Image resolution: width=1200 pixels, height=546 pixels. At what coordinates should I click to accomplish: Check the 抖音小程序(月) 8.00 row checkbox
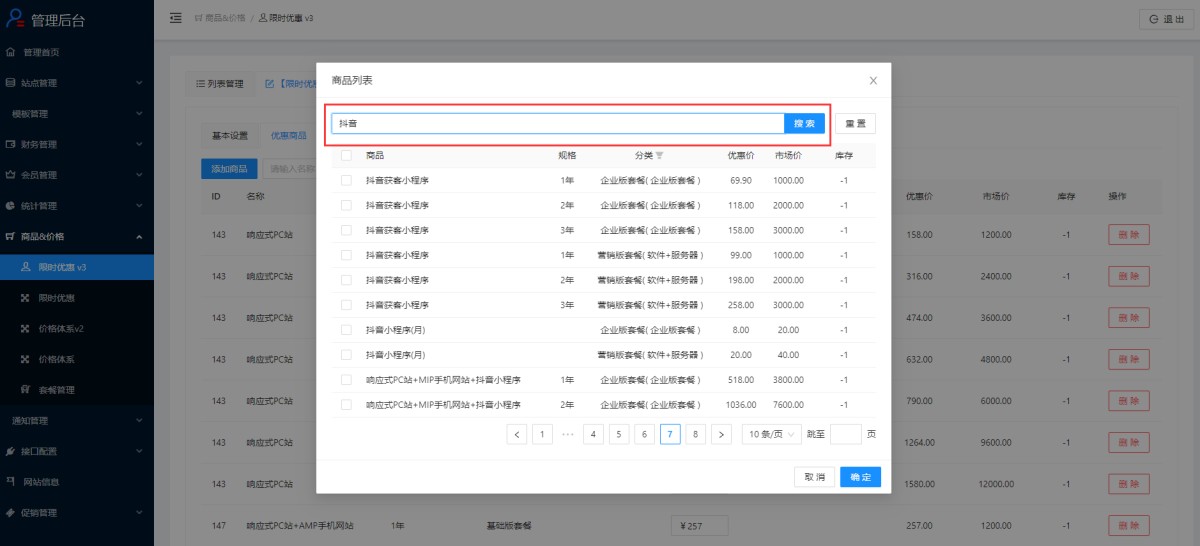[x=346, y=329]
